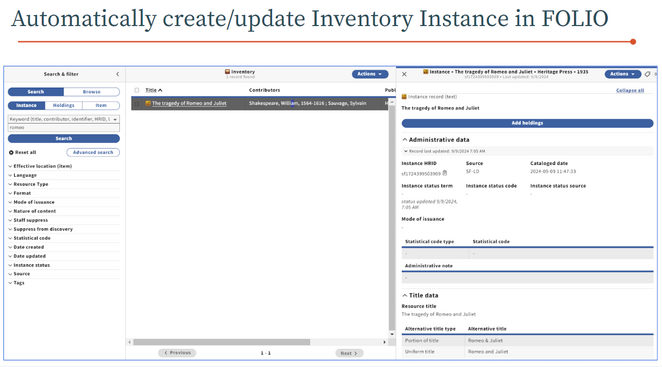
Task: Click the Reset all icon
Action: click(11, 152)
